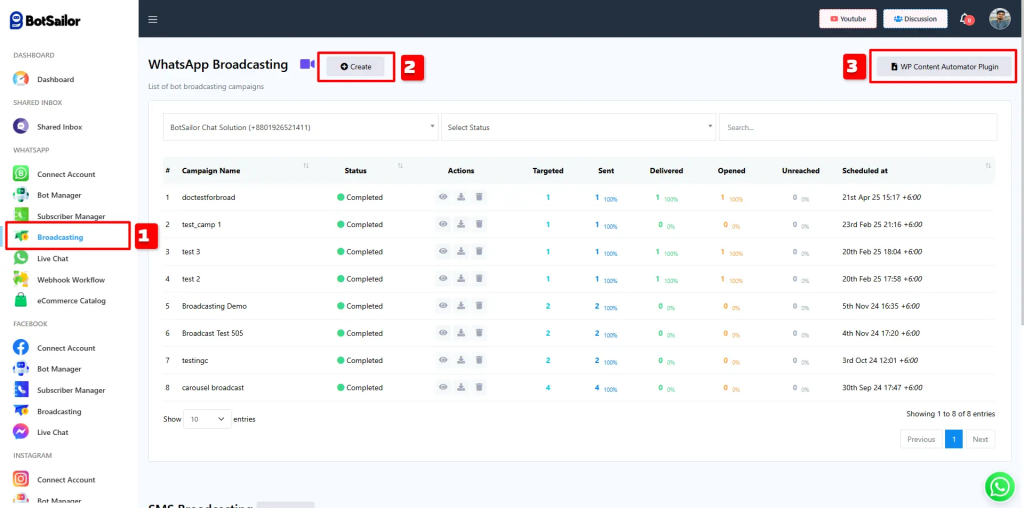Open WhatsApp Subscriber Manager

(x=71, y=216)
